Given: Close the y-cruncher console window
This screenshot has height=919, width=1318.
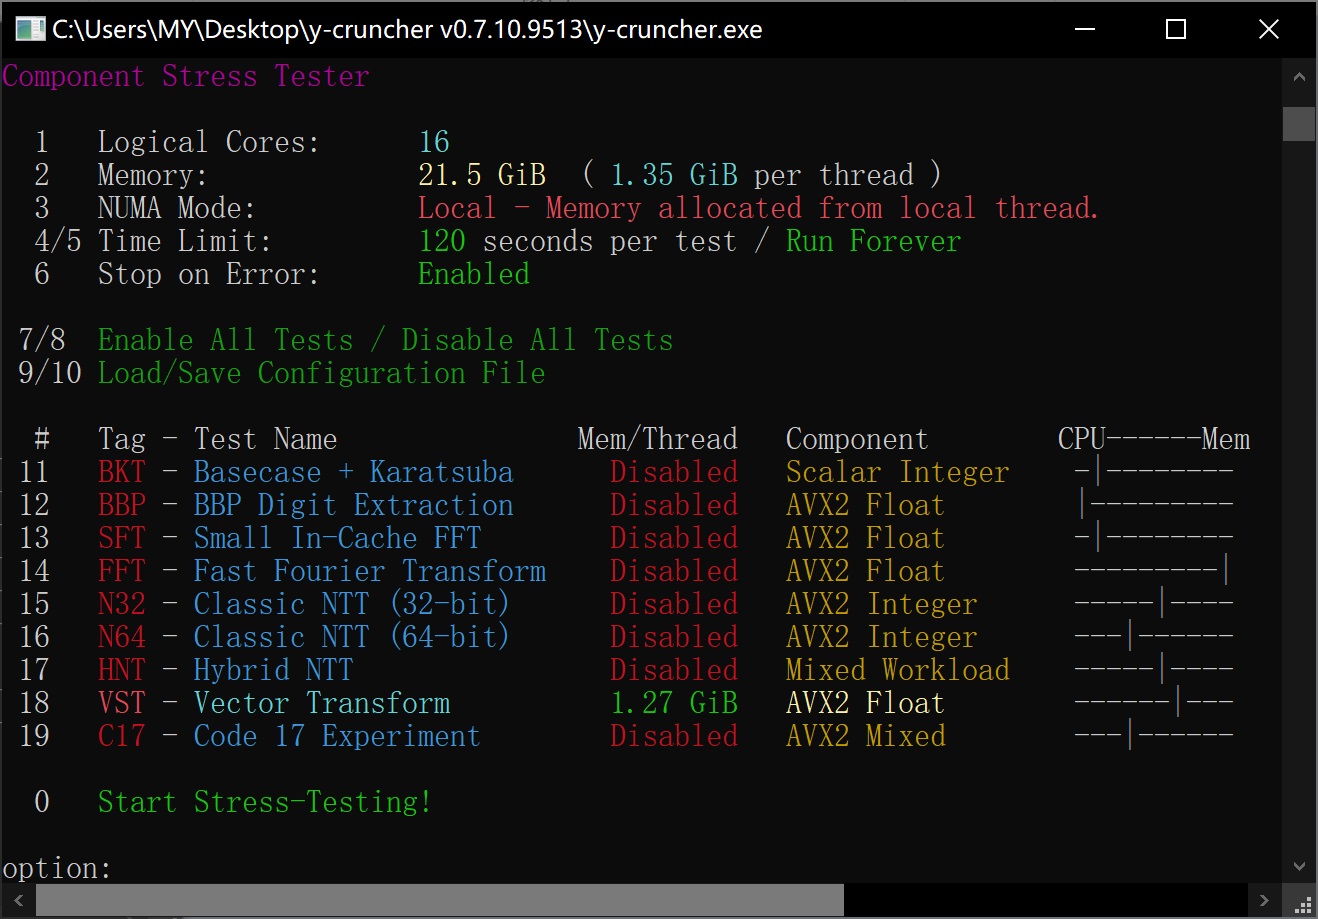Looking at the screenshot, I should 1268,29.
